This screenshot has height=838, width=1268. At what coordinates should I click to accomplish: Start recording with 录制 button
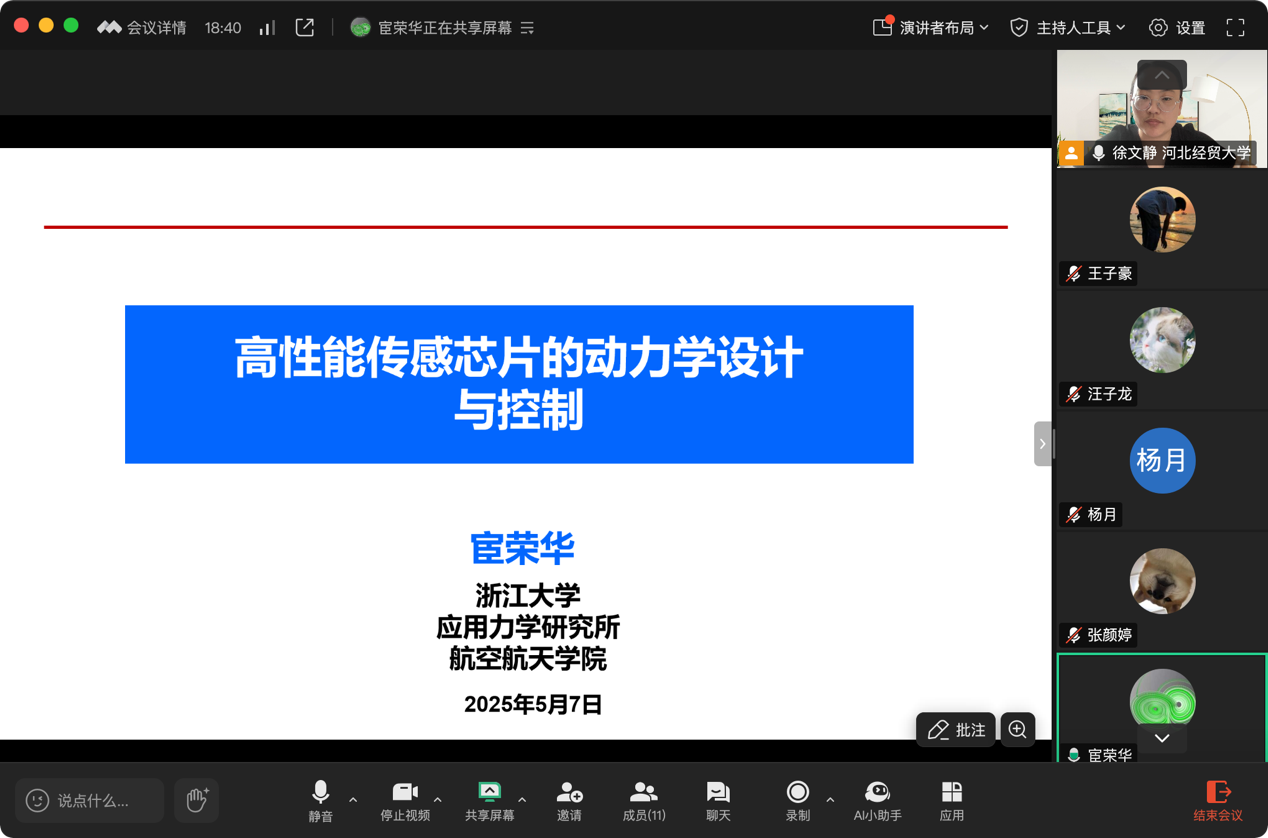[x=797, y=800]
